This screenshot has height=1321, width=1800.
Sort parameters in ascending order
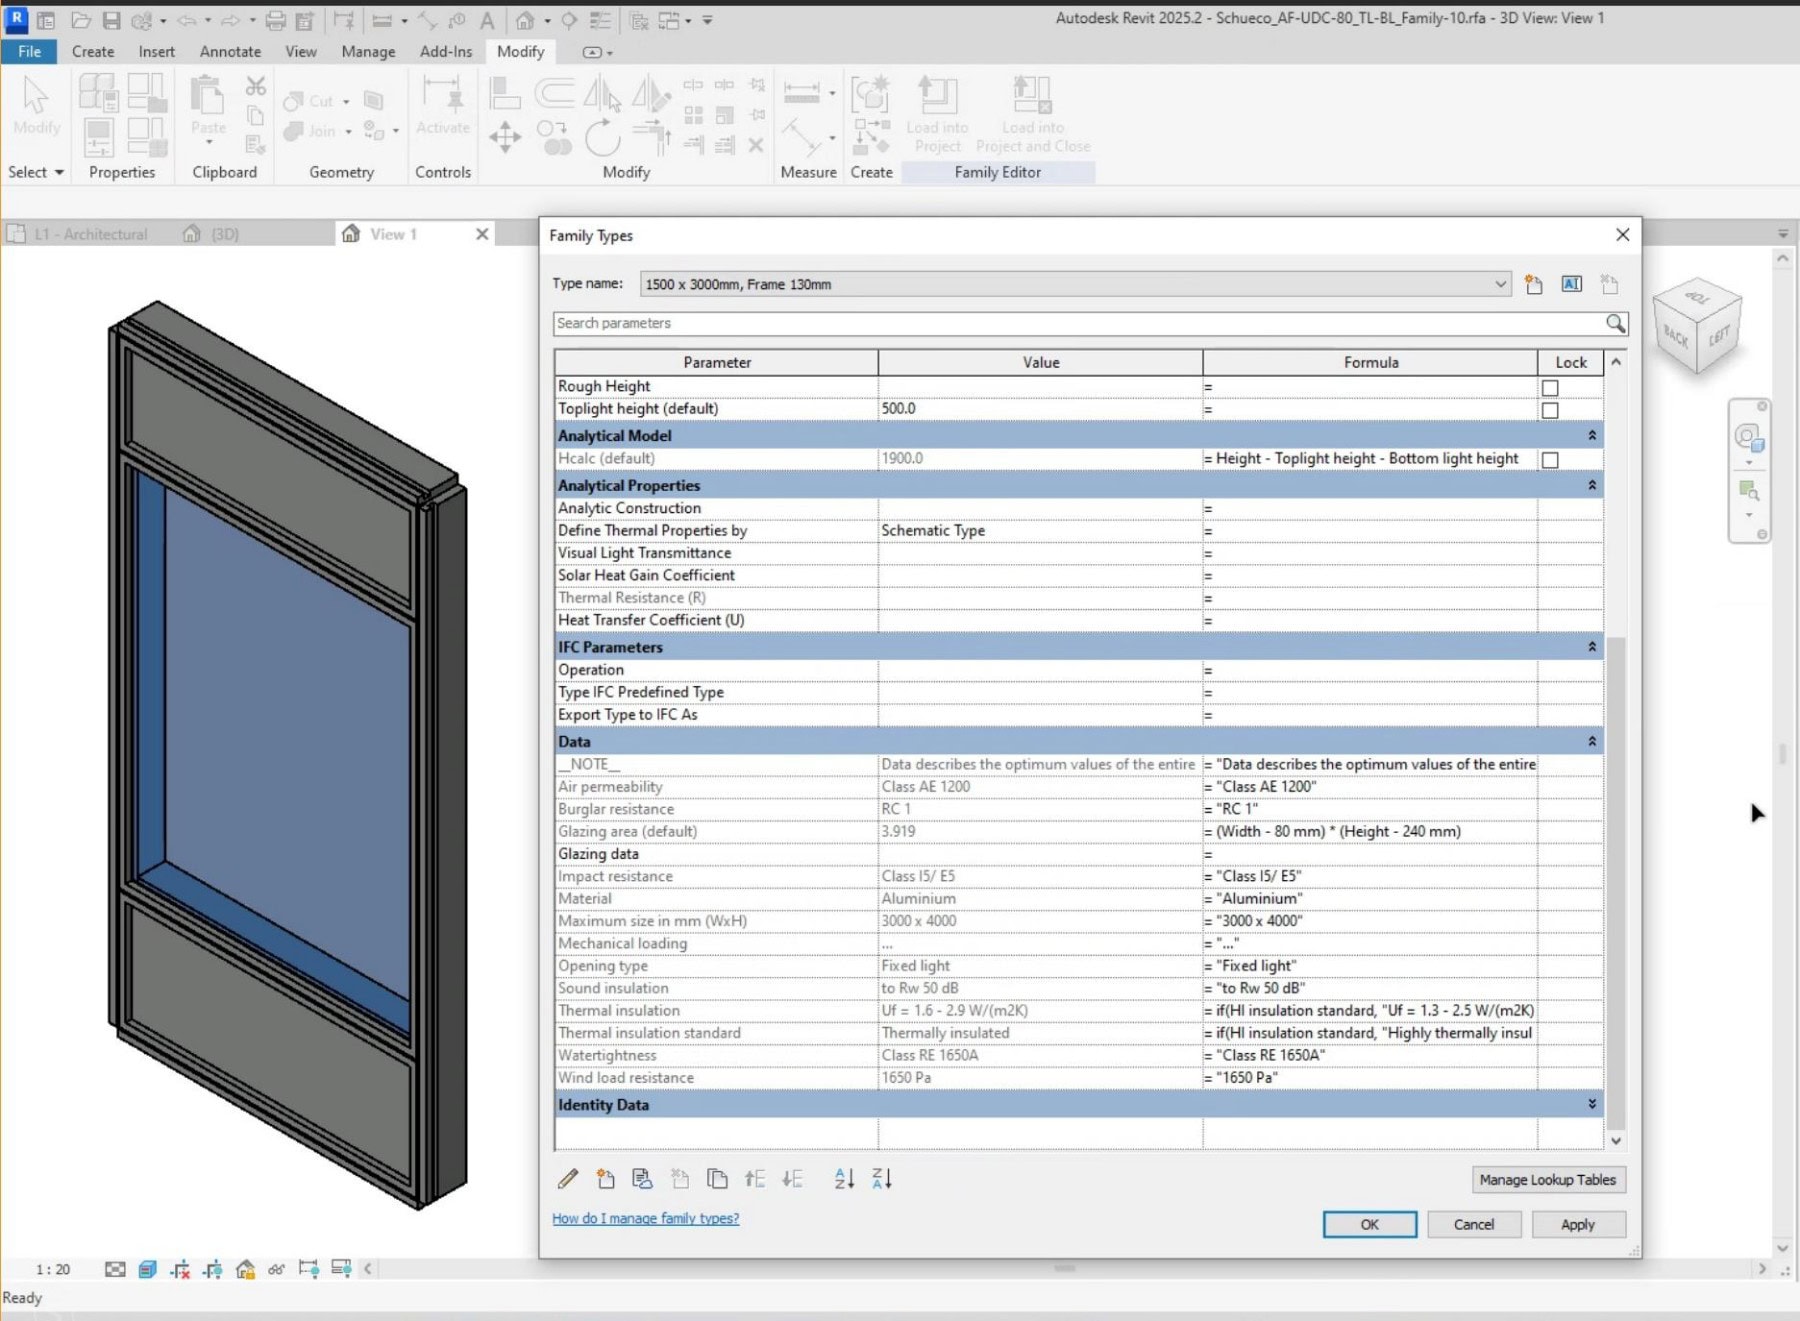(844, 1179)
